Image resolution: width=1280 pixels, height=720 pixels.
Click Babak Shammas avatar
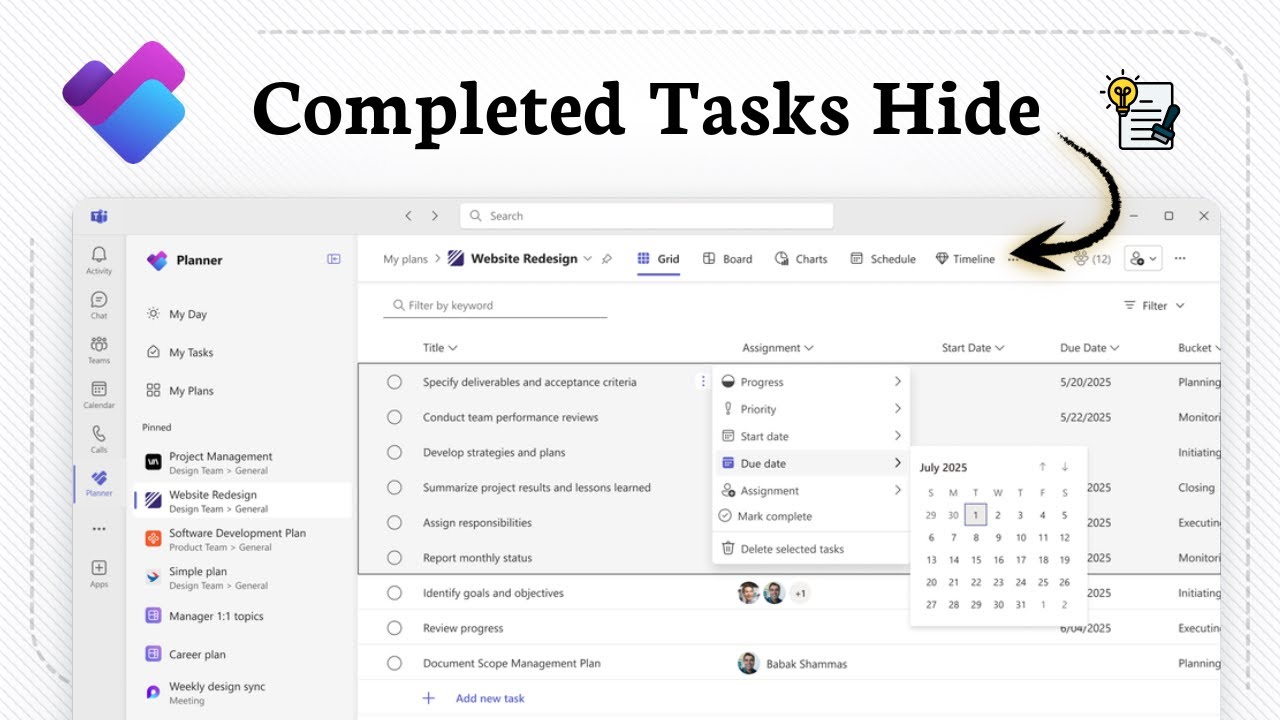pos(748,663)
